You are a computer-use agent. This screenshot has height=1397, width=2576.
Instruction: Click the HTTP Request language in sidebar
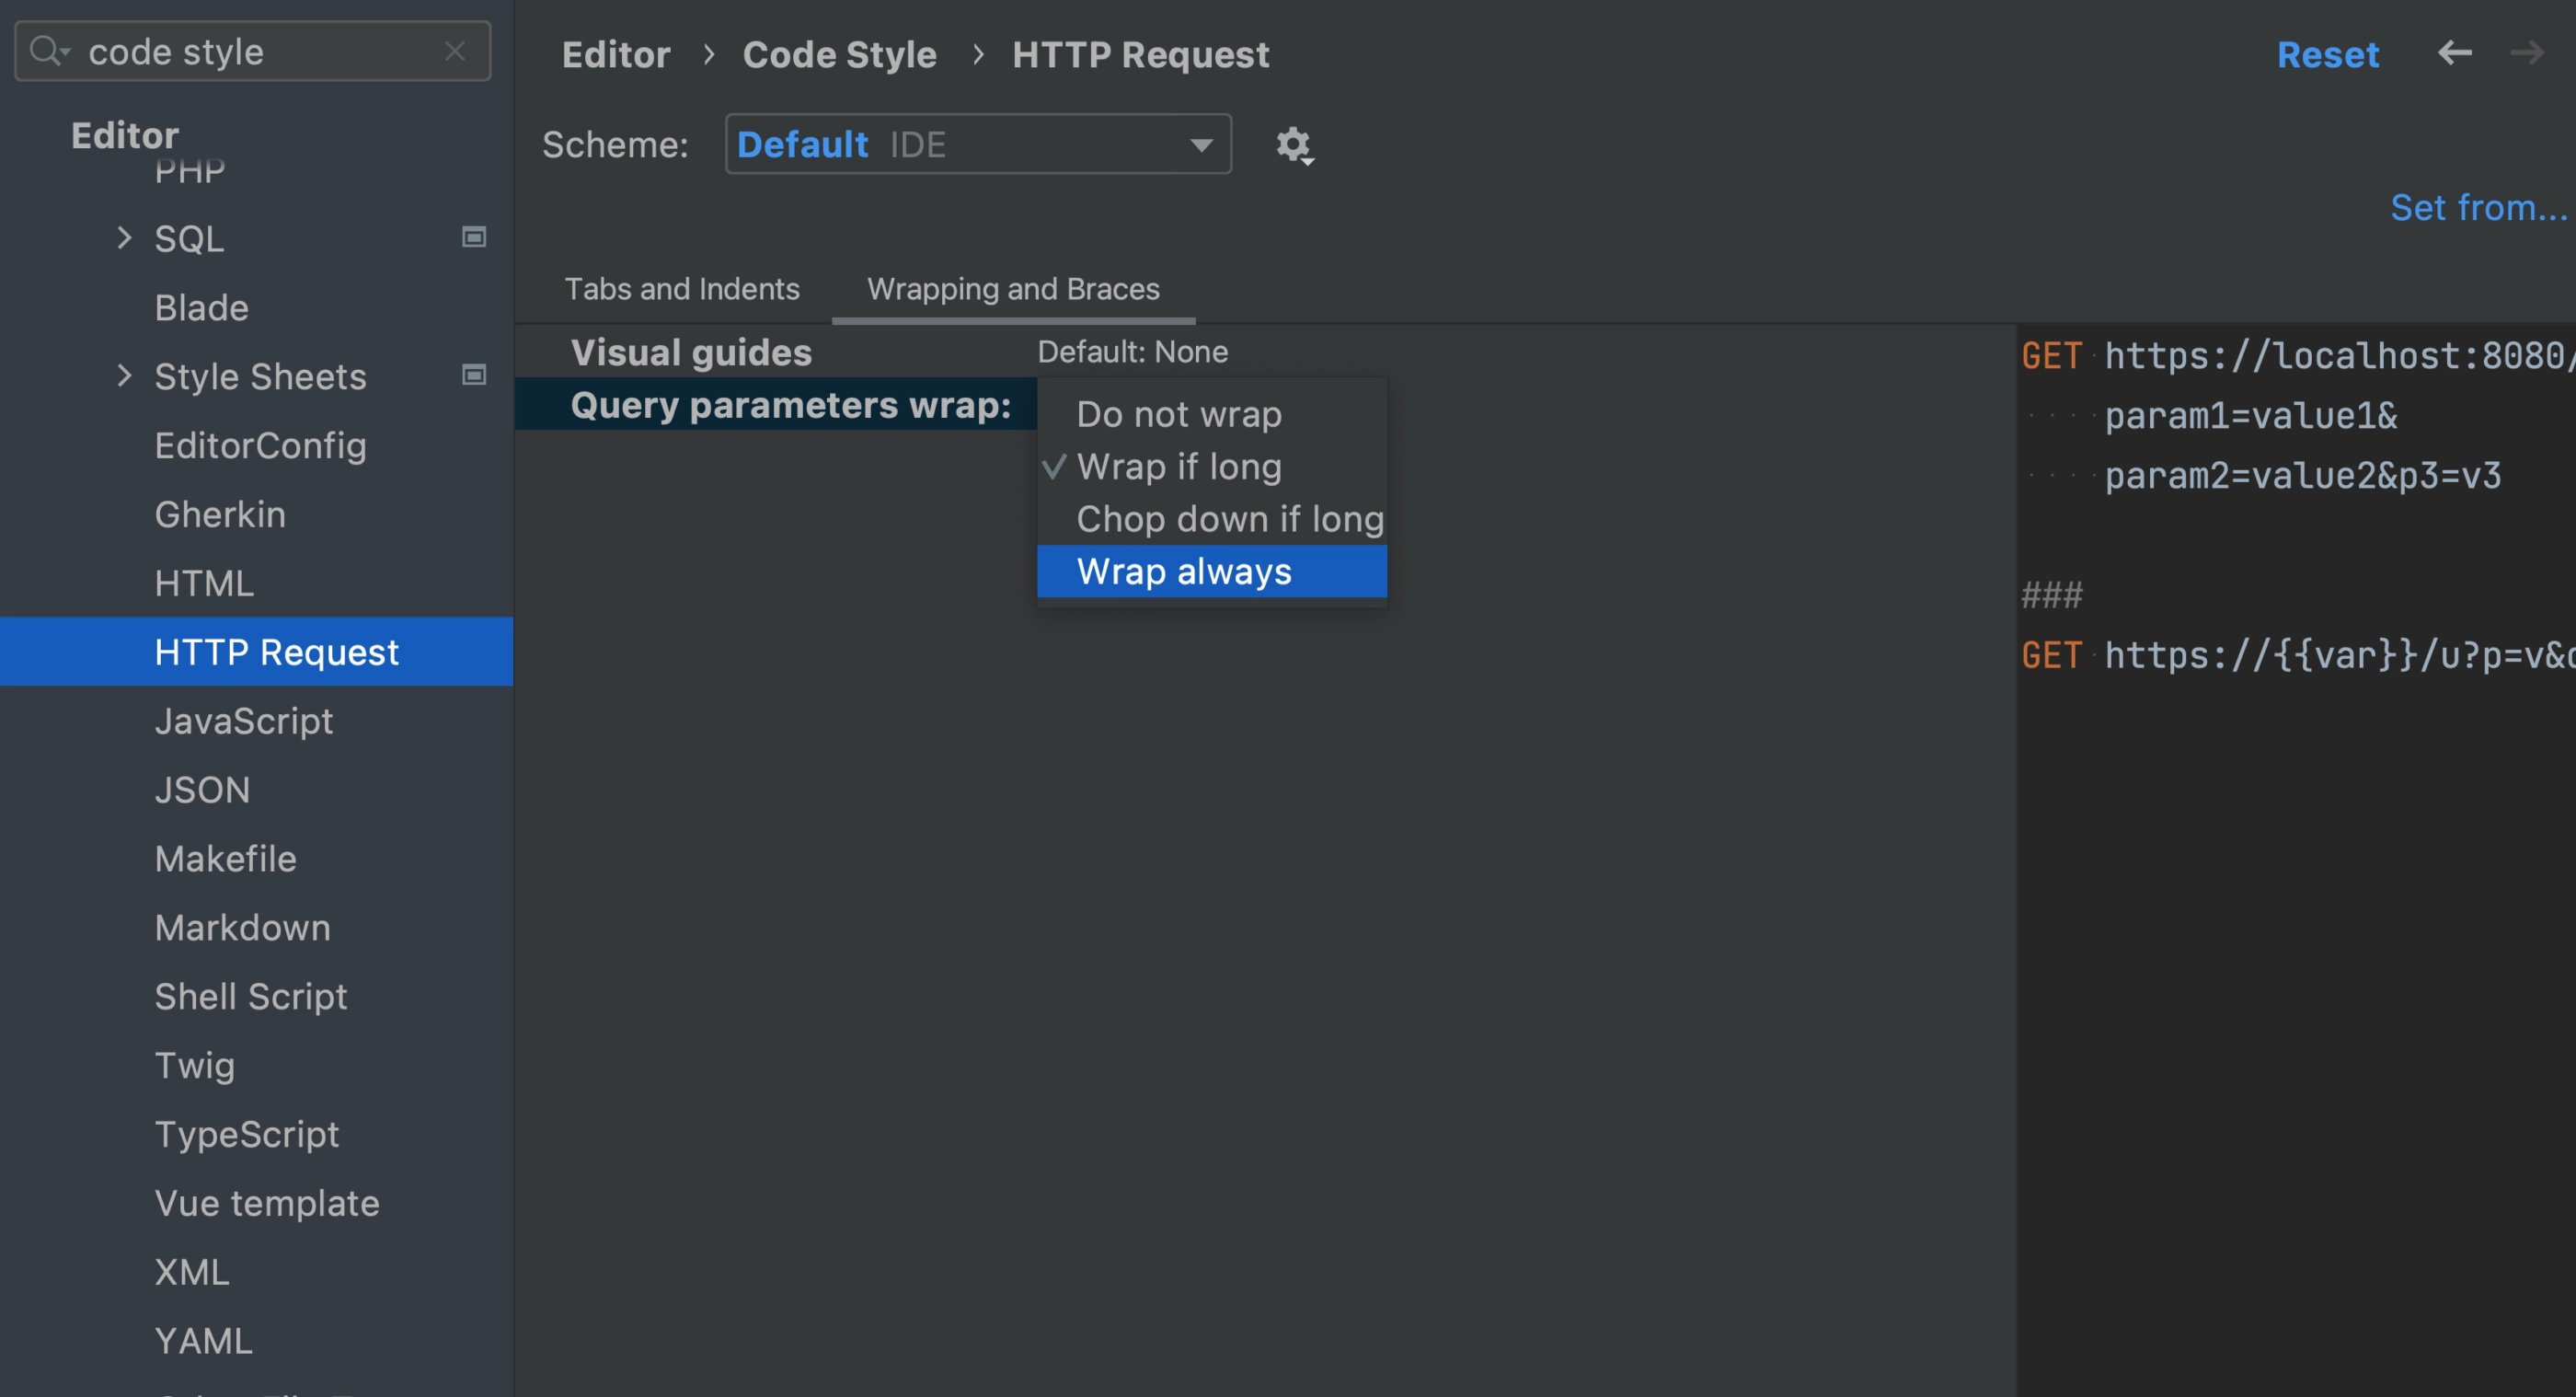(277, 652)
